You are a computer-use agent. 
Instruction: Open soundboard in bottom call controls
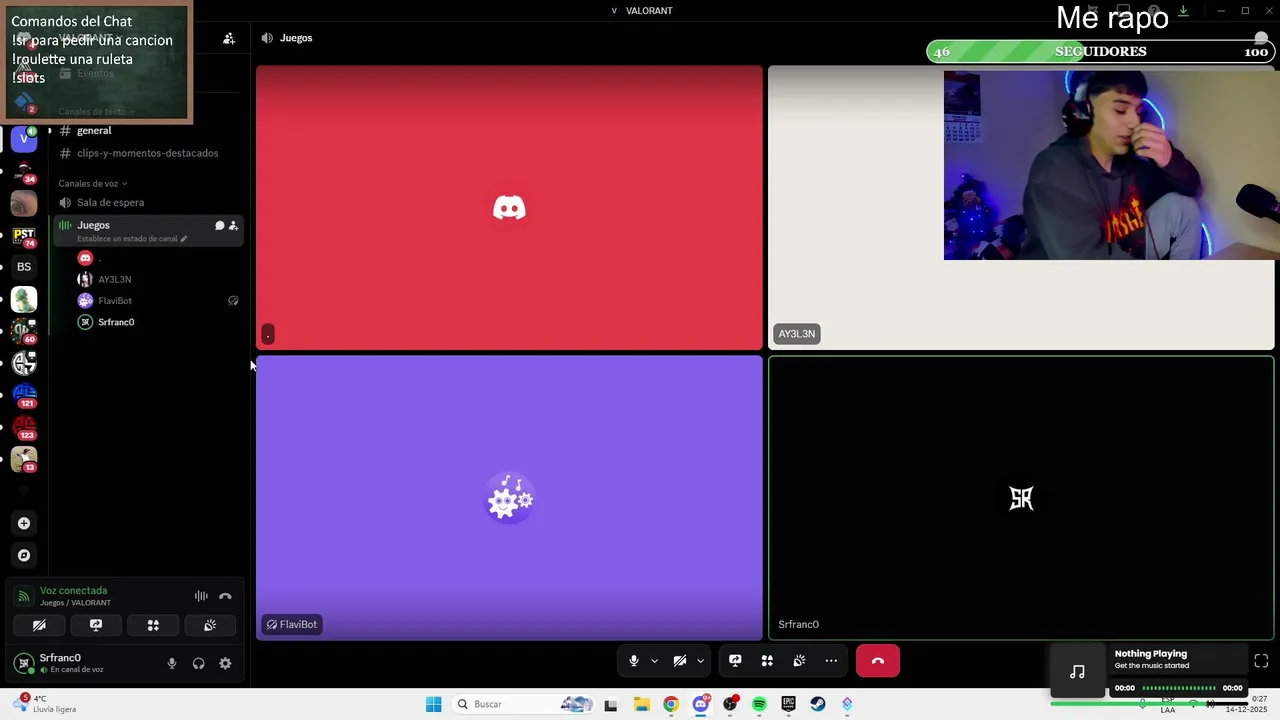click(799, 661)
